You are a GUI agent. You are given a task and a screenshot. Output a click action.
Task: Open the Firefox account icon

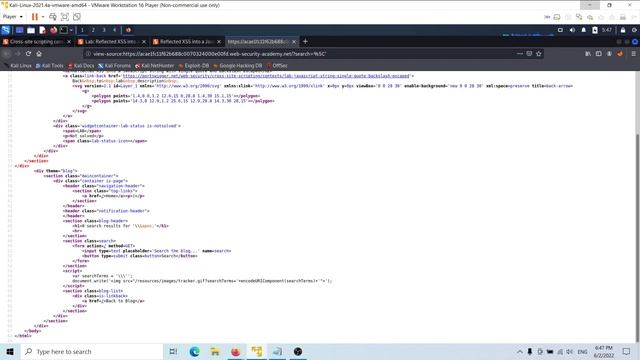(x=609, y=53)
